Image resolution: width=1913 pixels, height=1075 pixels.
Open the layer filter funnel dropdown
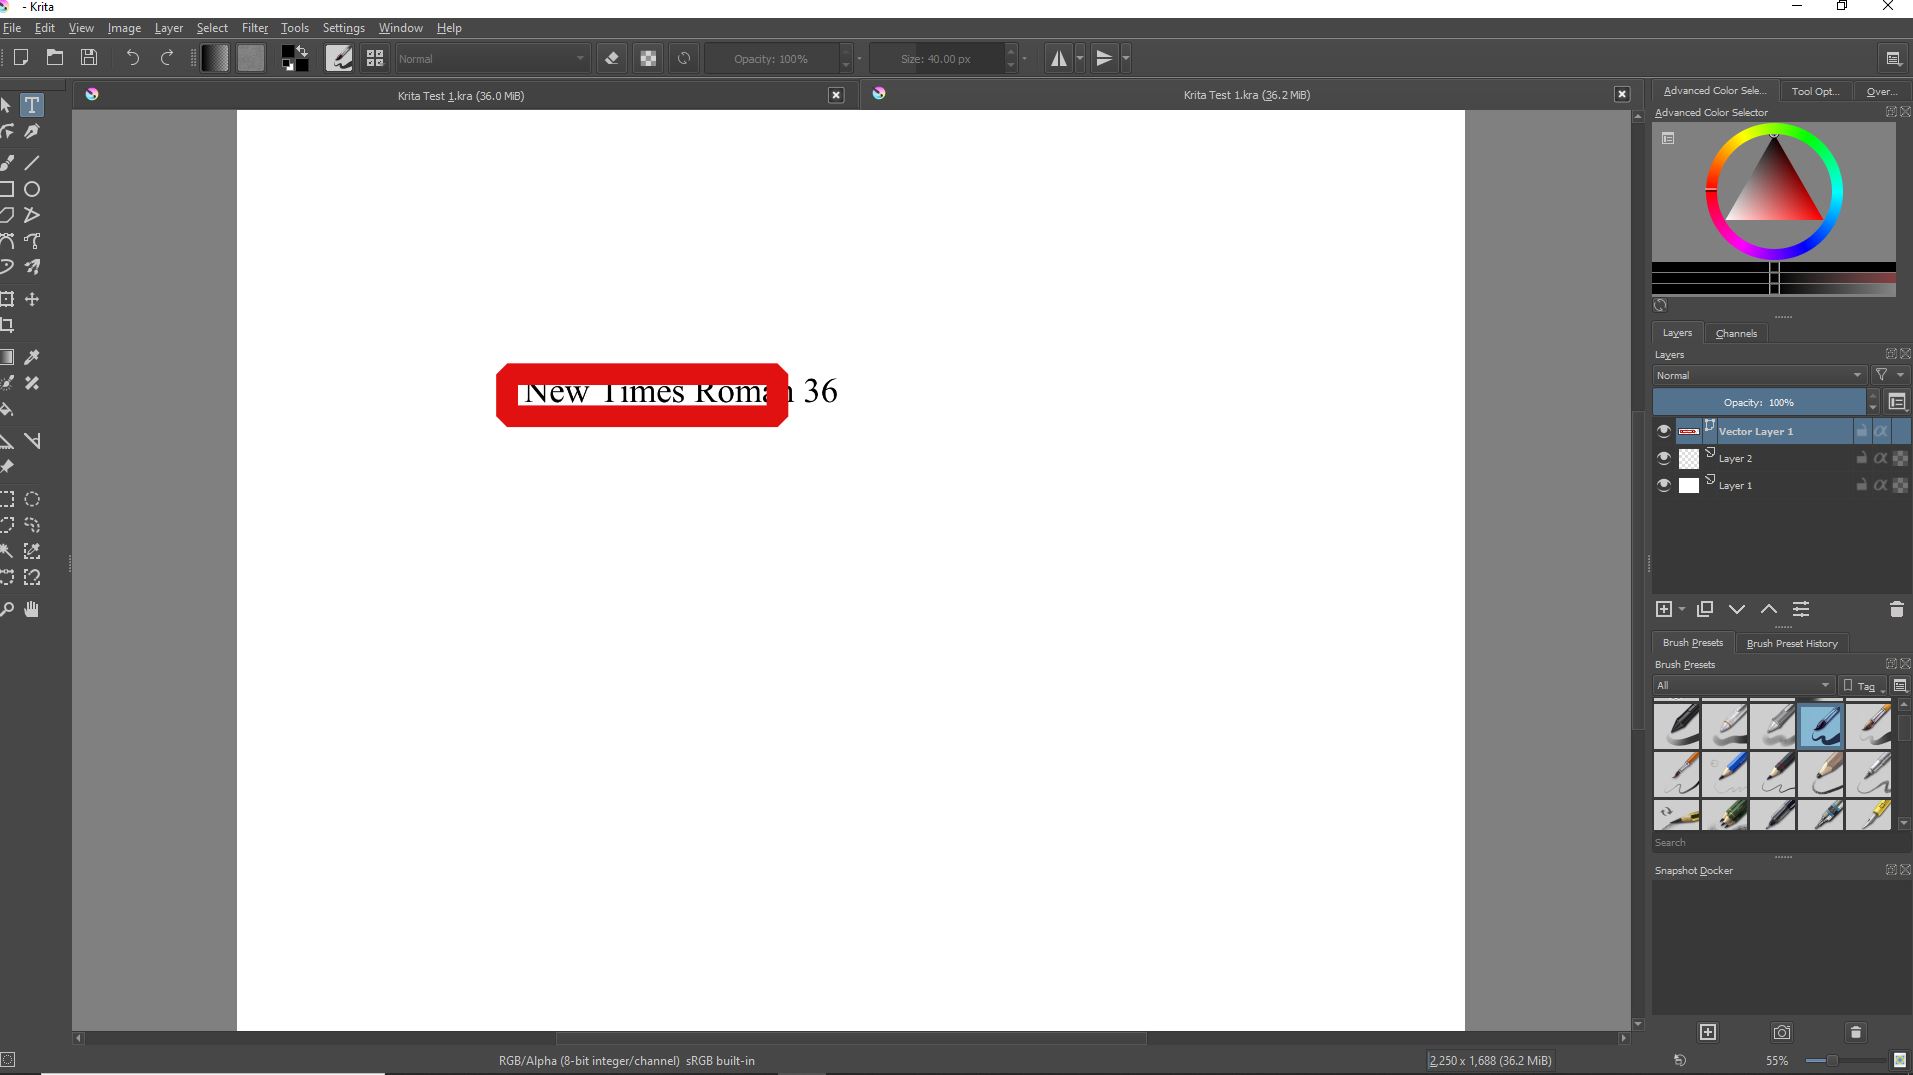[x=1889, y=376]
